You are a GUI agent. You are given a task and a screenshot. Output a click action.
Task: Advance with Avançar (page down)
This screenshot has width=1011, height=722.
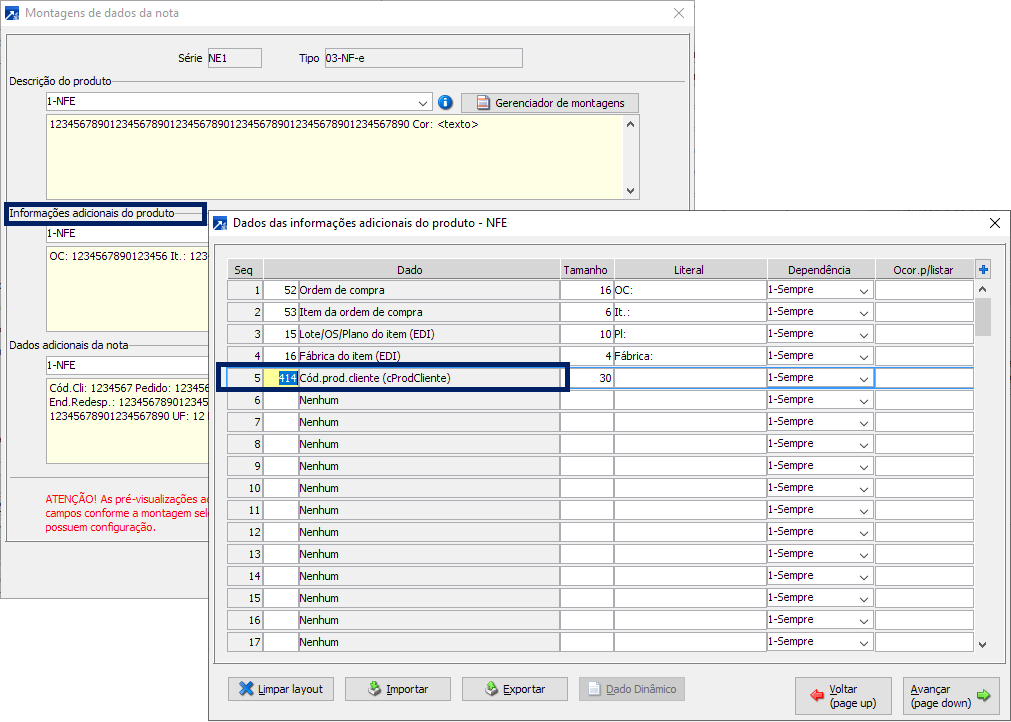pos(949,696)
